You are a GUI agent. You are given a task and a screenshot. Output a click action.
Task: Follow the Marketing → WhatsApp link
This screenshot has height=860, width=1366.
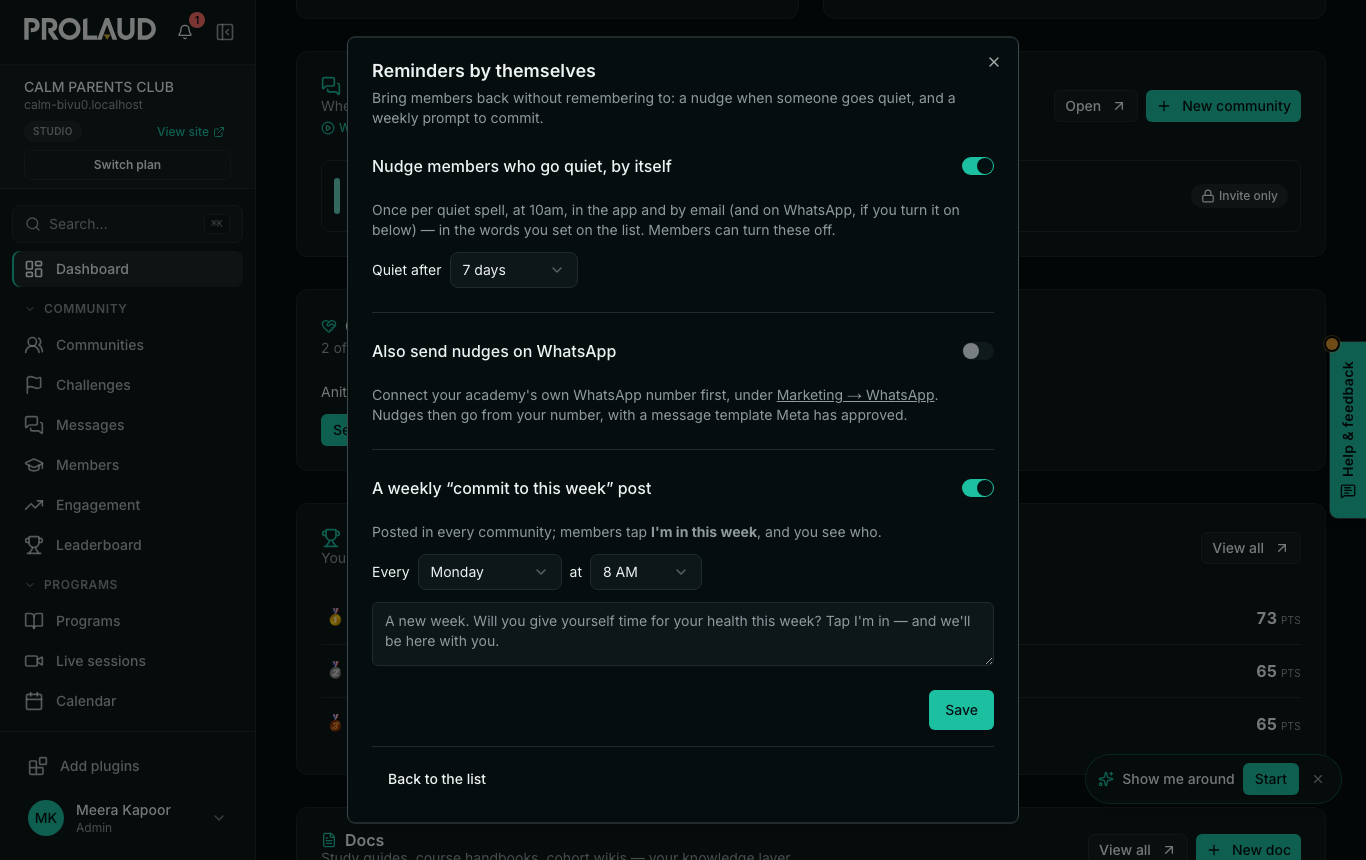(x=855, y=395)
